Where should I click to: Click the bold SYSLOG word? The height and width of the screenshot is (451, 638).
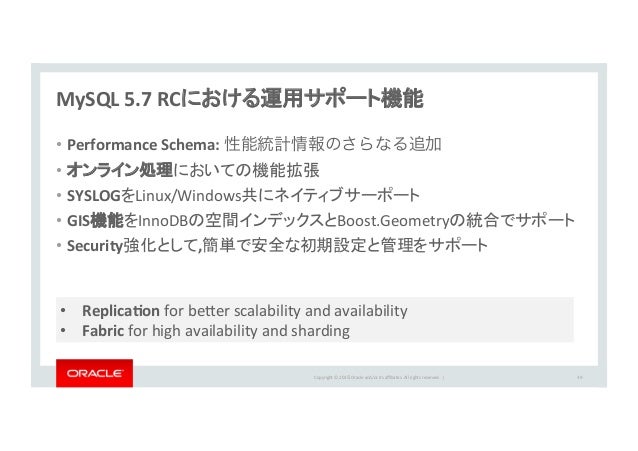click(x=94, y=196)
